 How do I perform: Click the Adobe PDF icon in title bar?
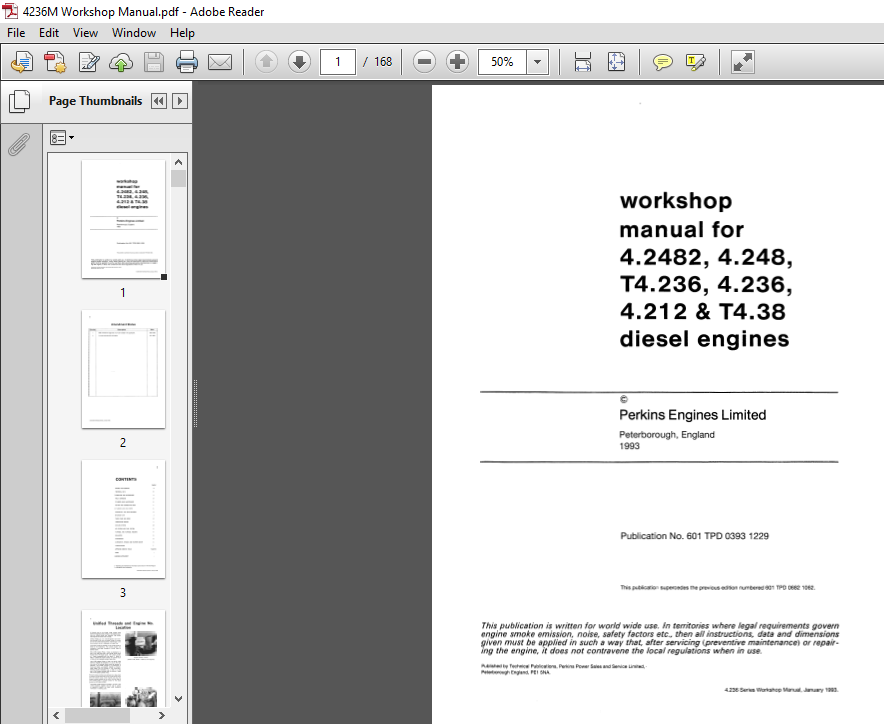[x=10, y=11]
